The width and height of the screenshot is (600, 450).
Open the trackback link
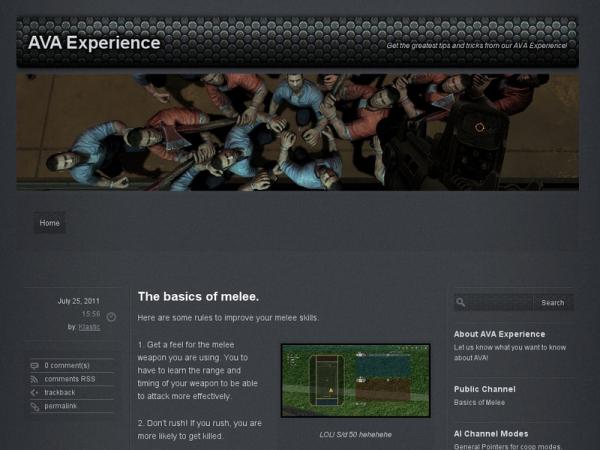[60, 392]
